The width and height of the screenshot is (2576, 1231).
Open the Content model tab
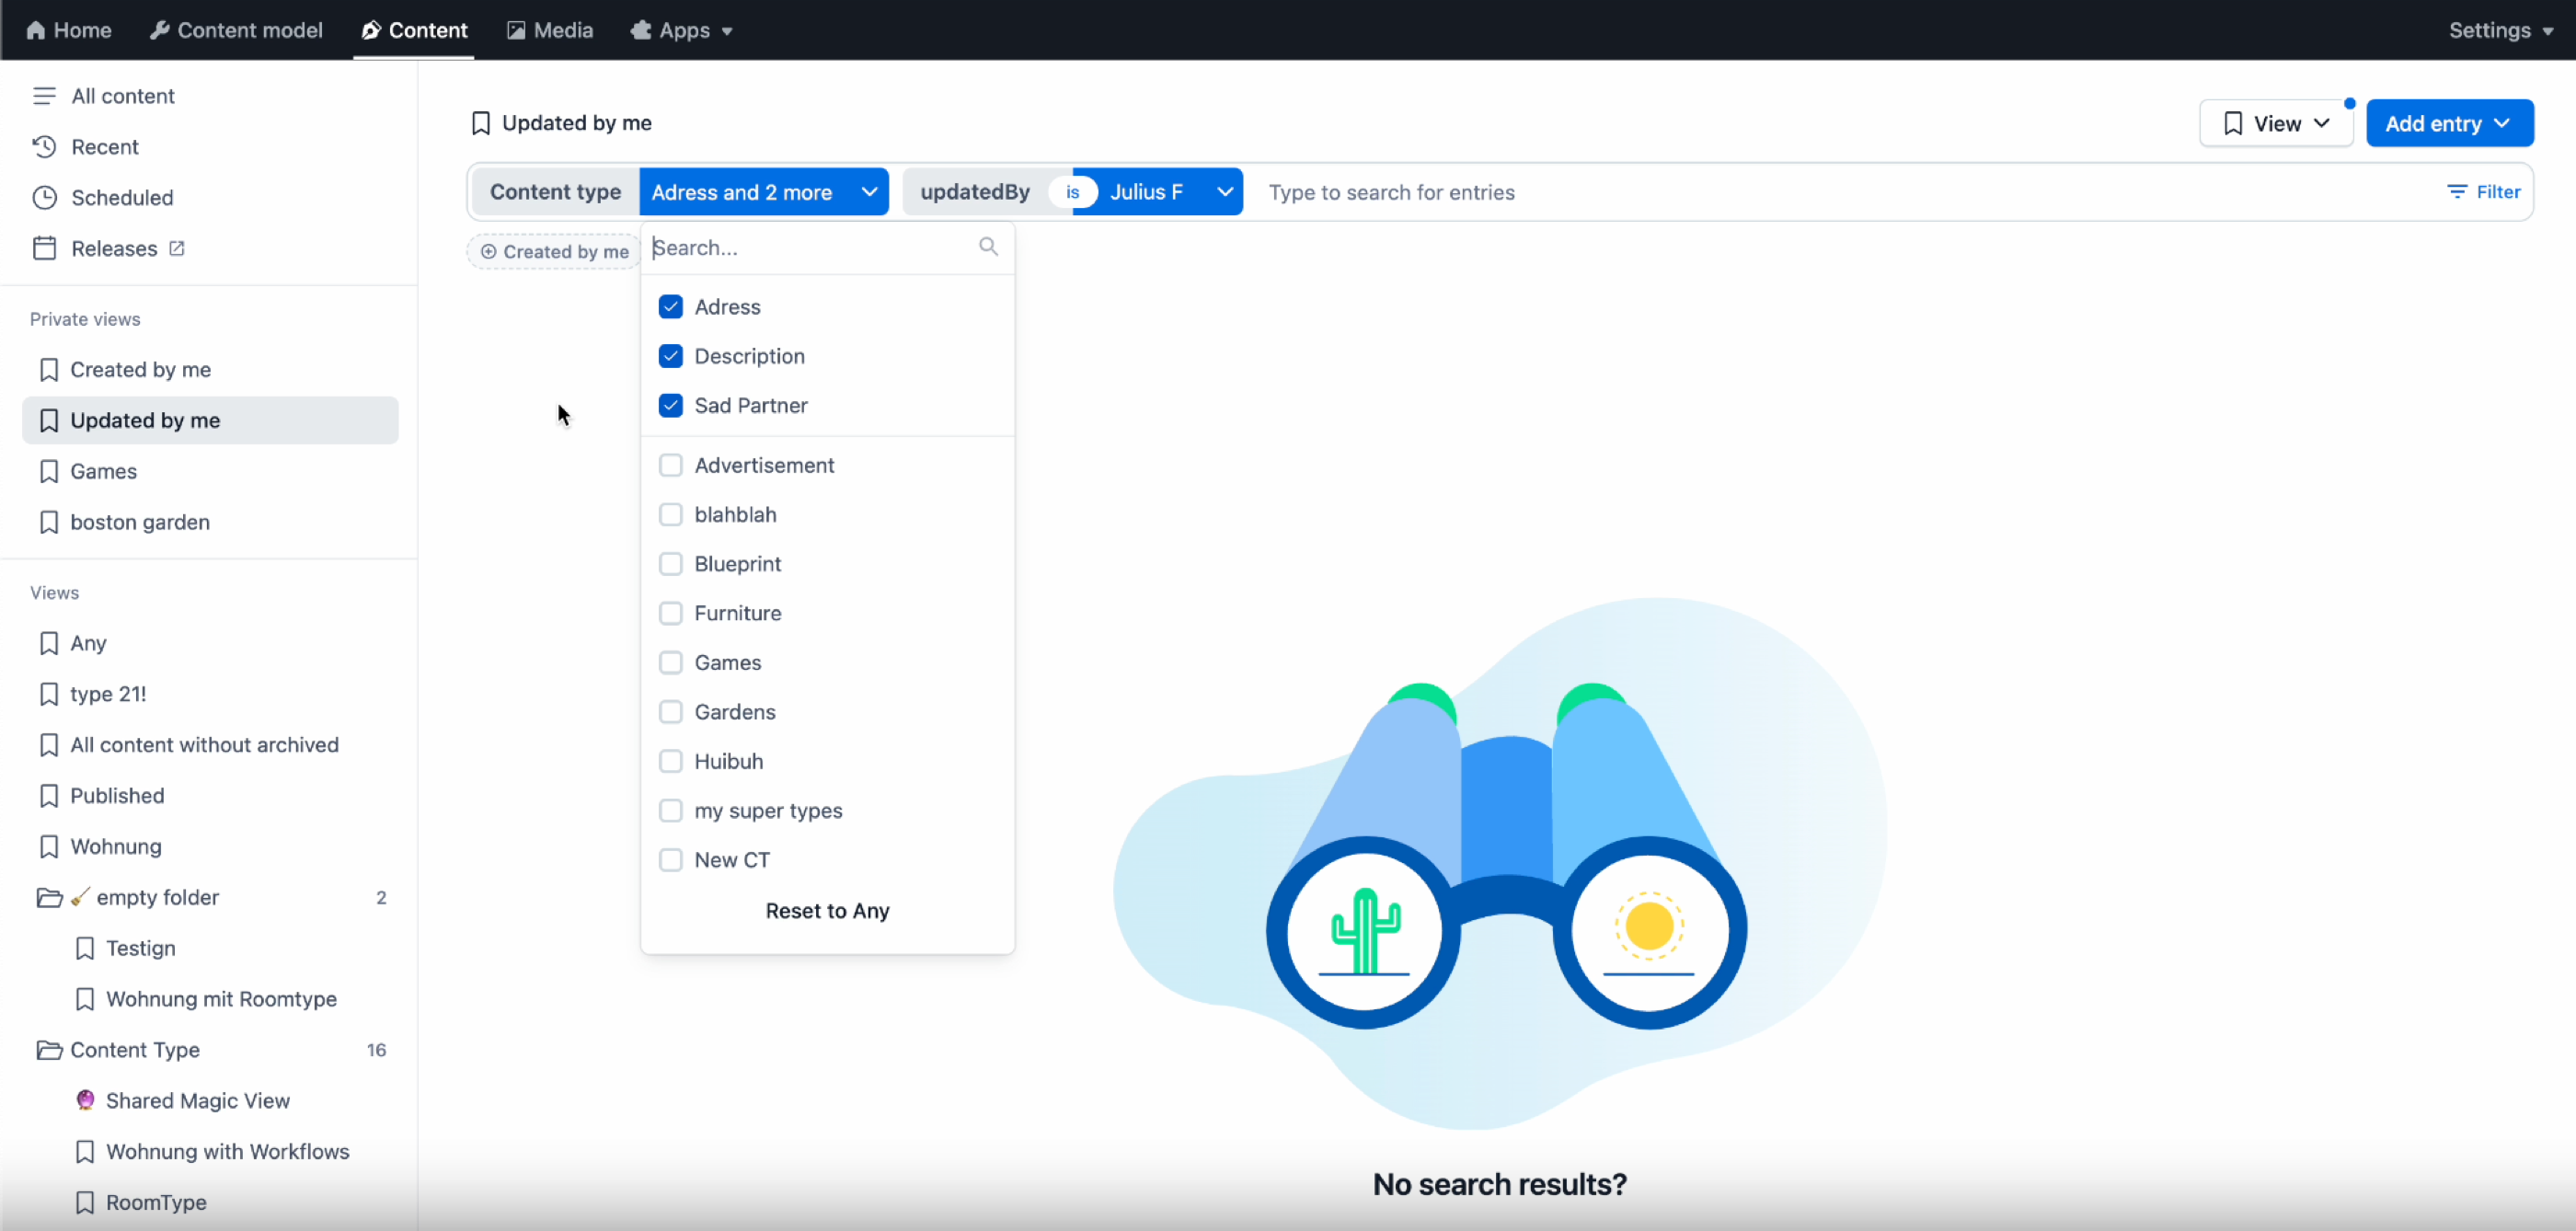[x=236, y=30]
